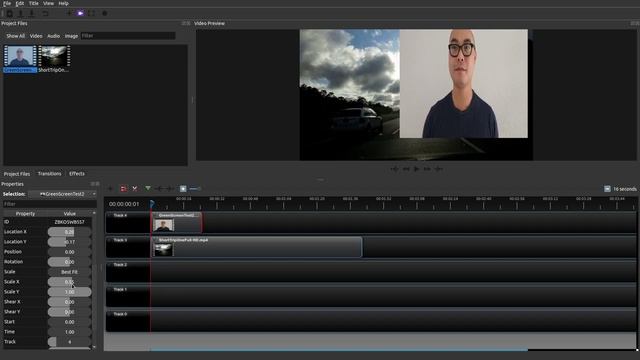Click the Export Video record icon

point(104,13)
